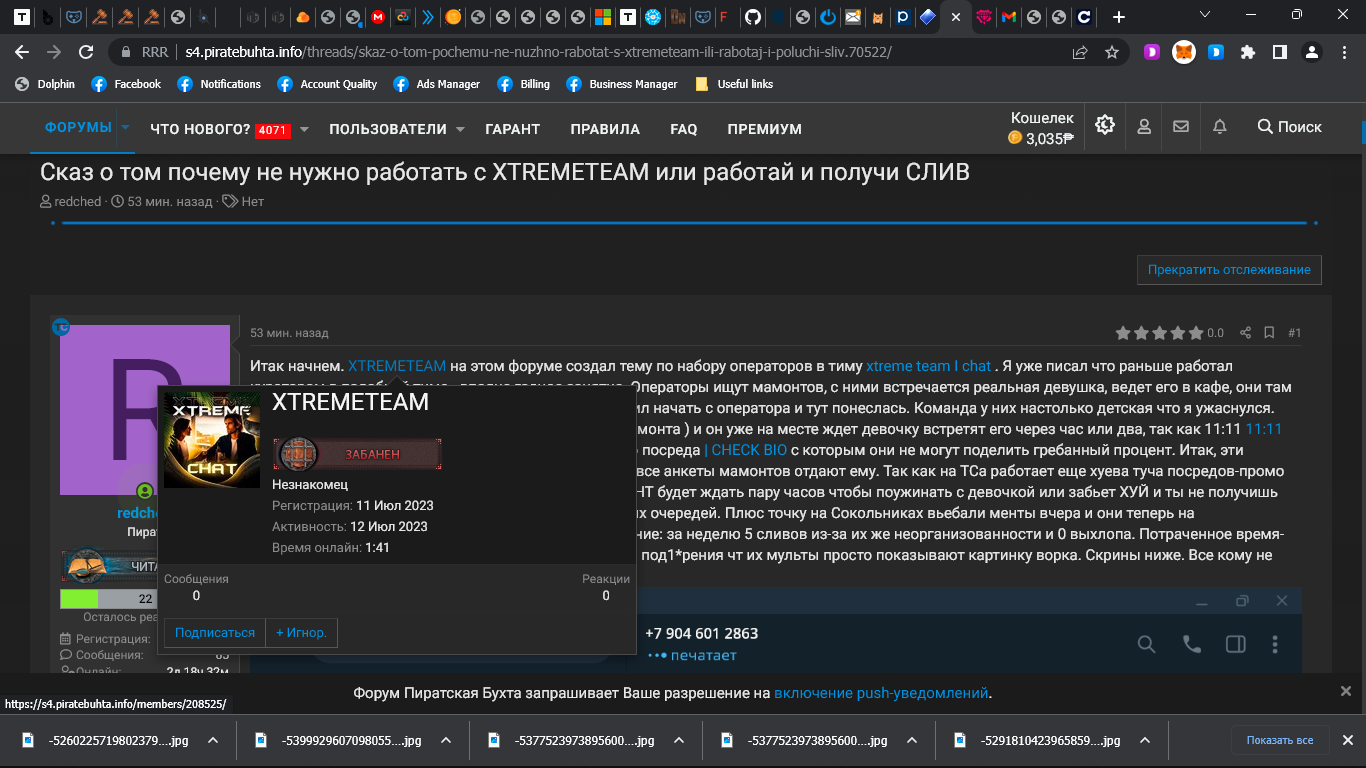Go back with browser back arrow
Screen dimensions: 1366x768
(21, 52)
